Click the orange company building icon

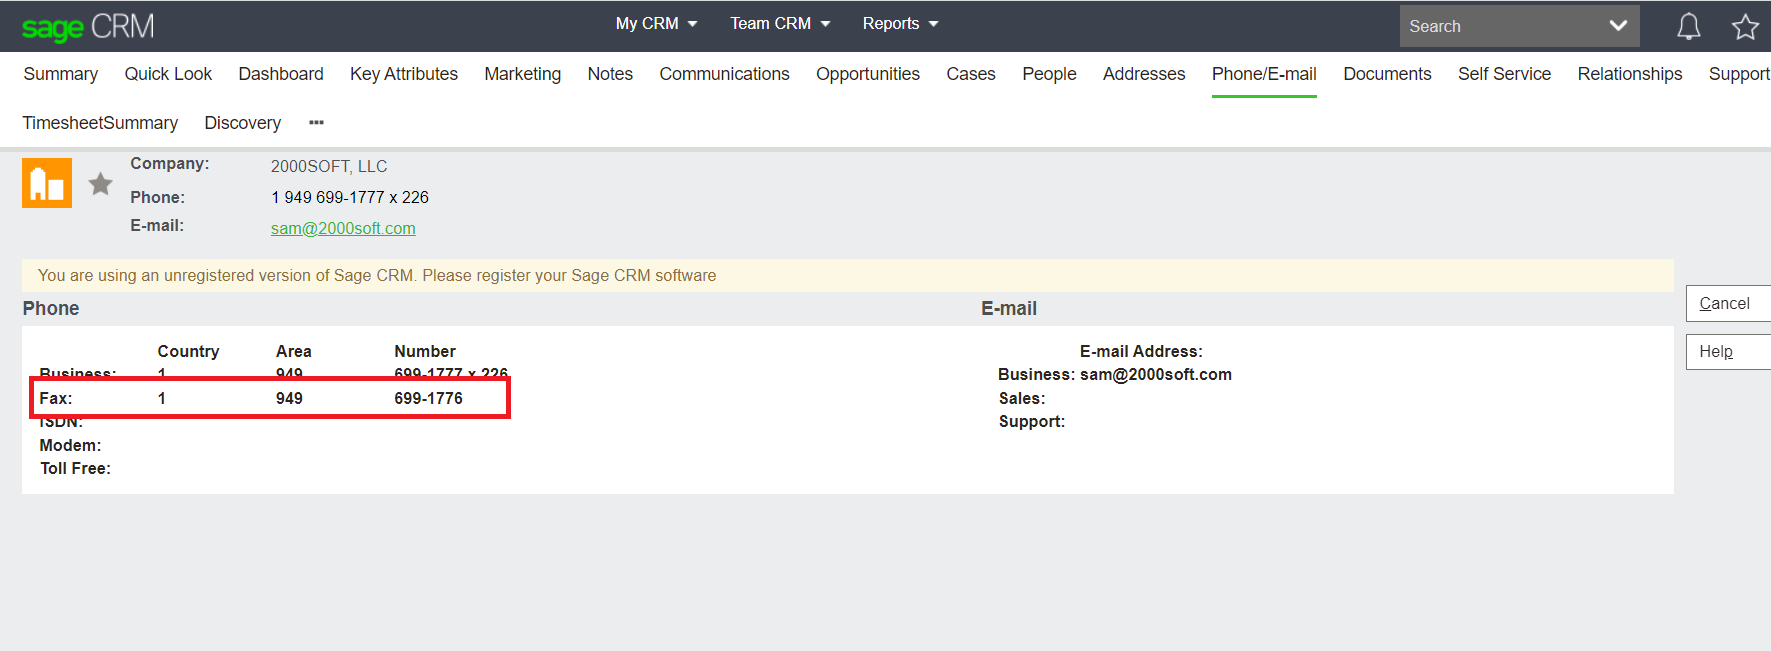click(47, 183)
